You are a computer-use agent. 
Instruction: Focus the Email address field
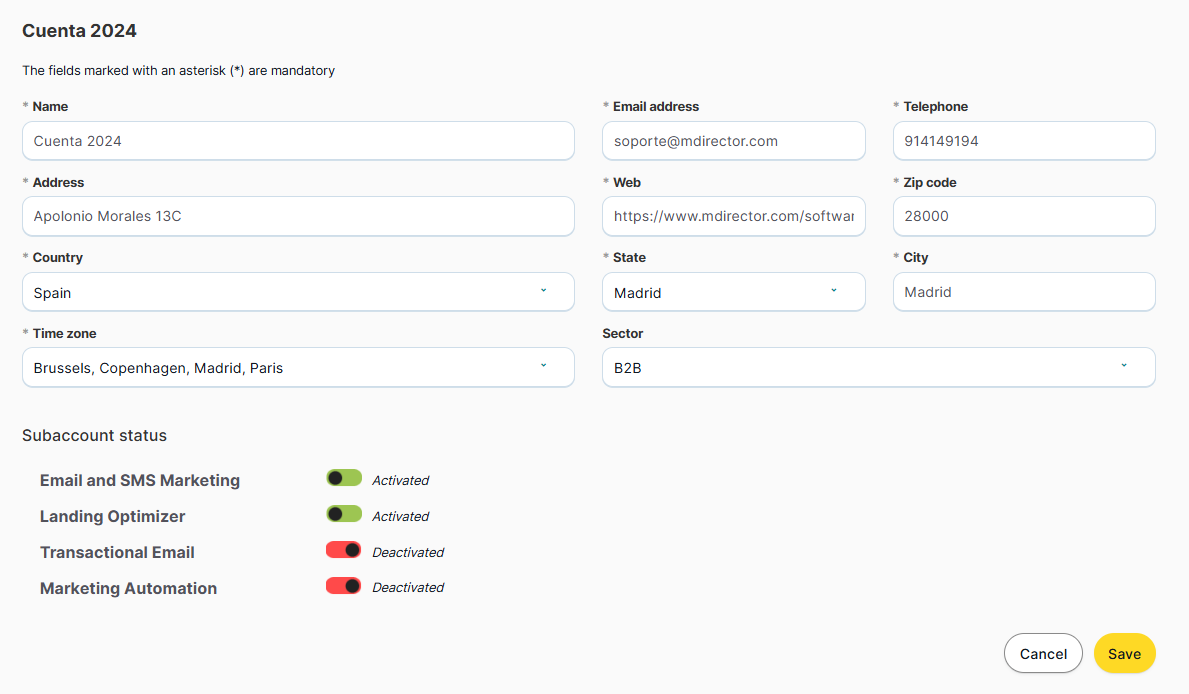733,141
